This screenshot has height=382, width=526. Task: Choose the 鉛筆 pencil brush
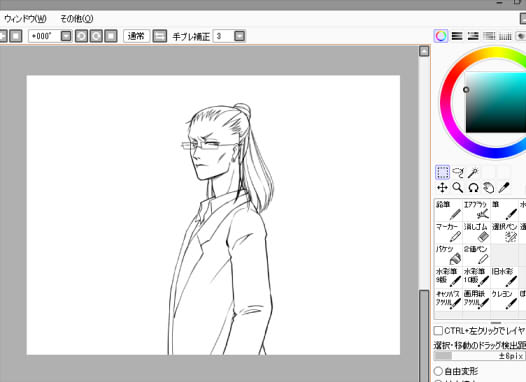pos(449,210)
